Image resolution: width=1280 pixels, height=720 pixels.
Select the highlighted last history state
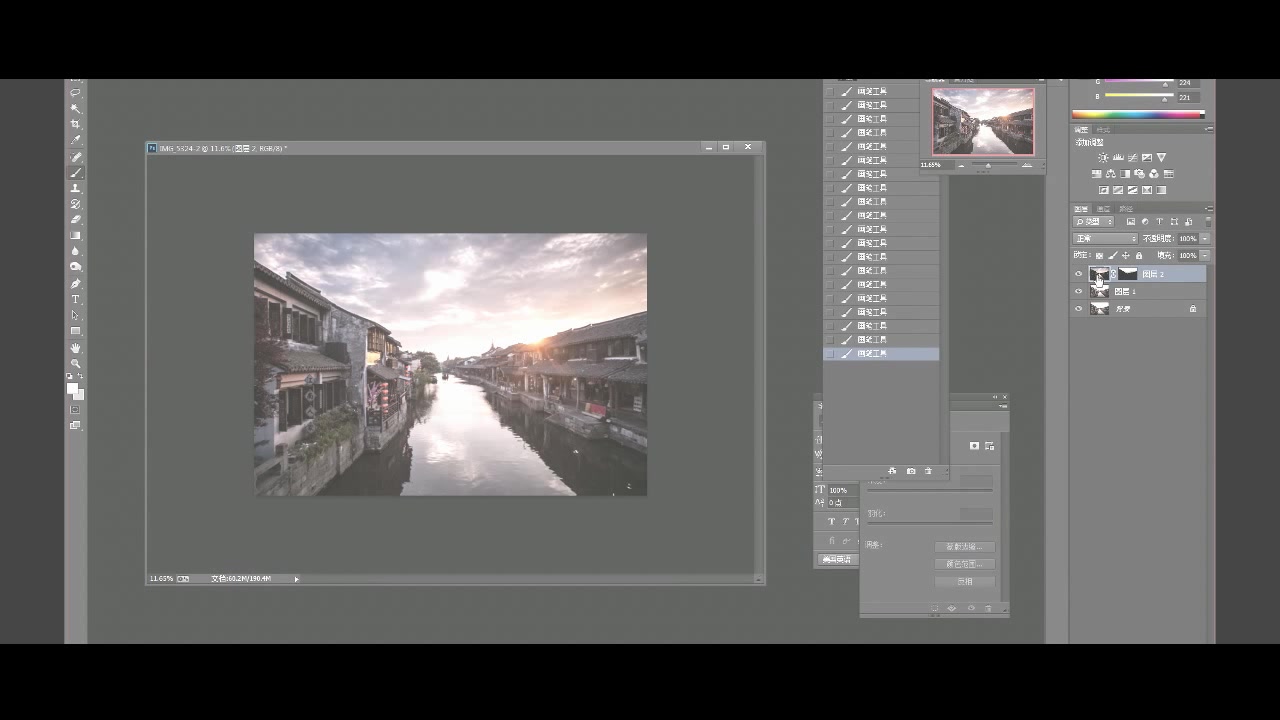pyautogui.click(x=881, y=354)
